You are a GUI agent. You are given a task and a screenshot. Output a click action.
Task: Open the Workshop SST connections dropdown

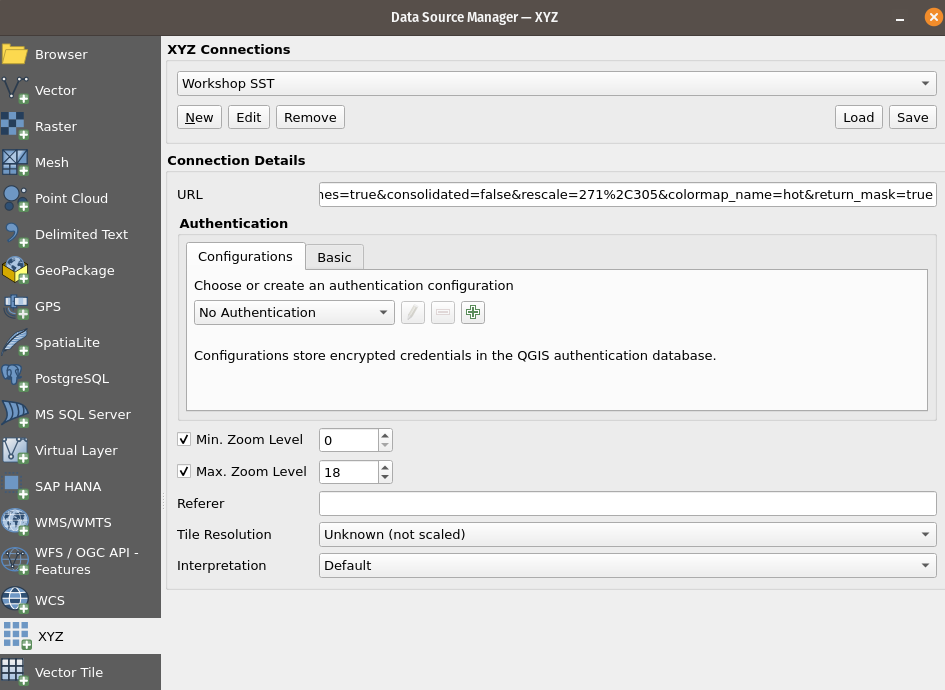pyautogui.click(x=556, y=83)
